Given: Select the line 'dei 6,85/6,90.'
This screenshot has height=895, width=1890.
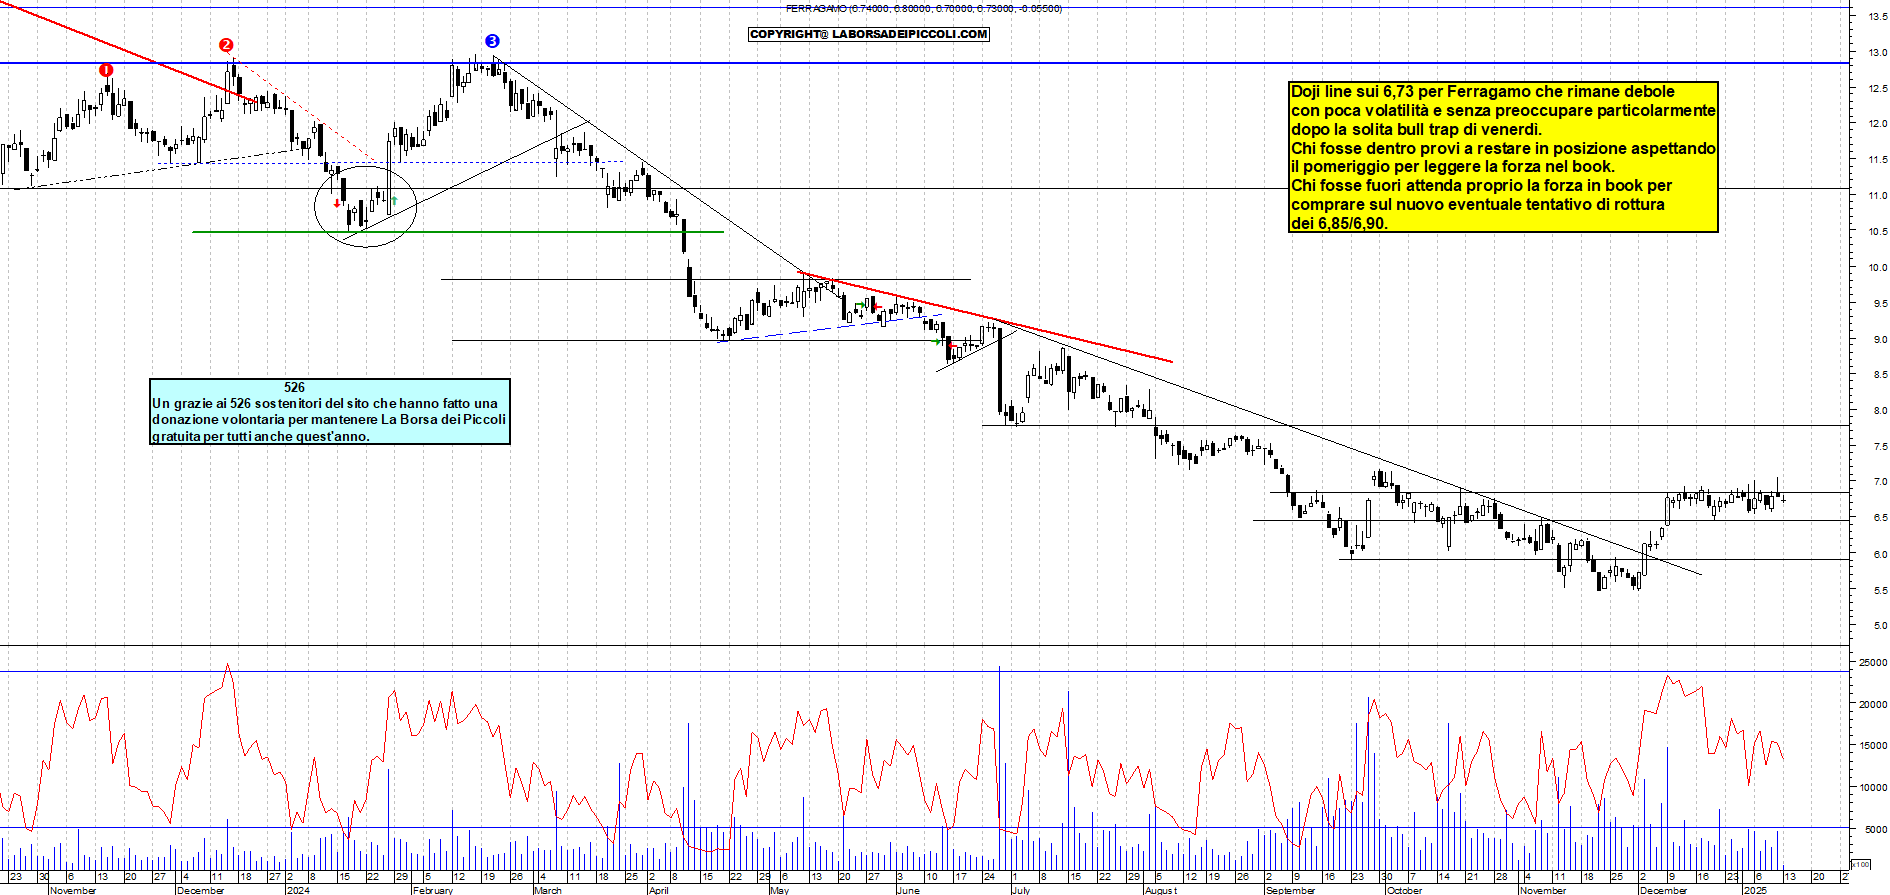Looking at the screenshot, I should [1339, 223].
